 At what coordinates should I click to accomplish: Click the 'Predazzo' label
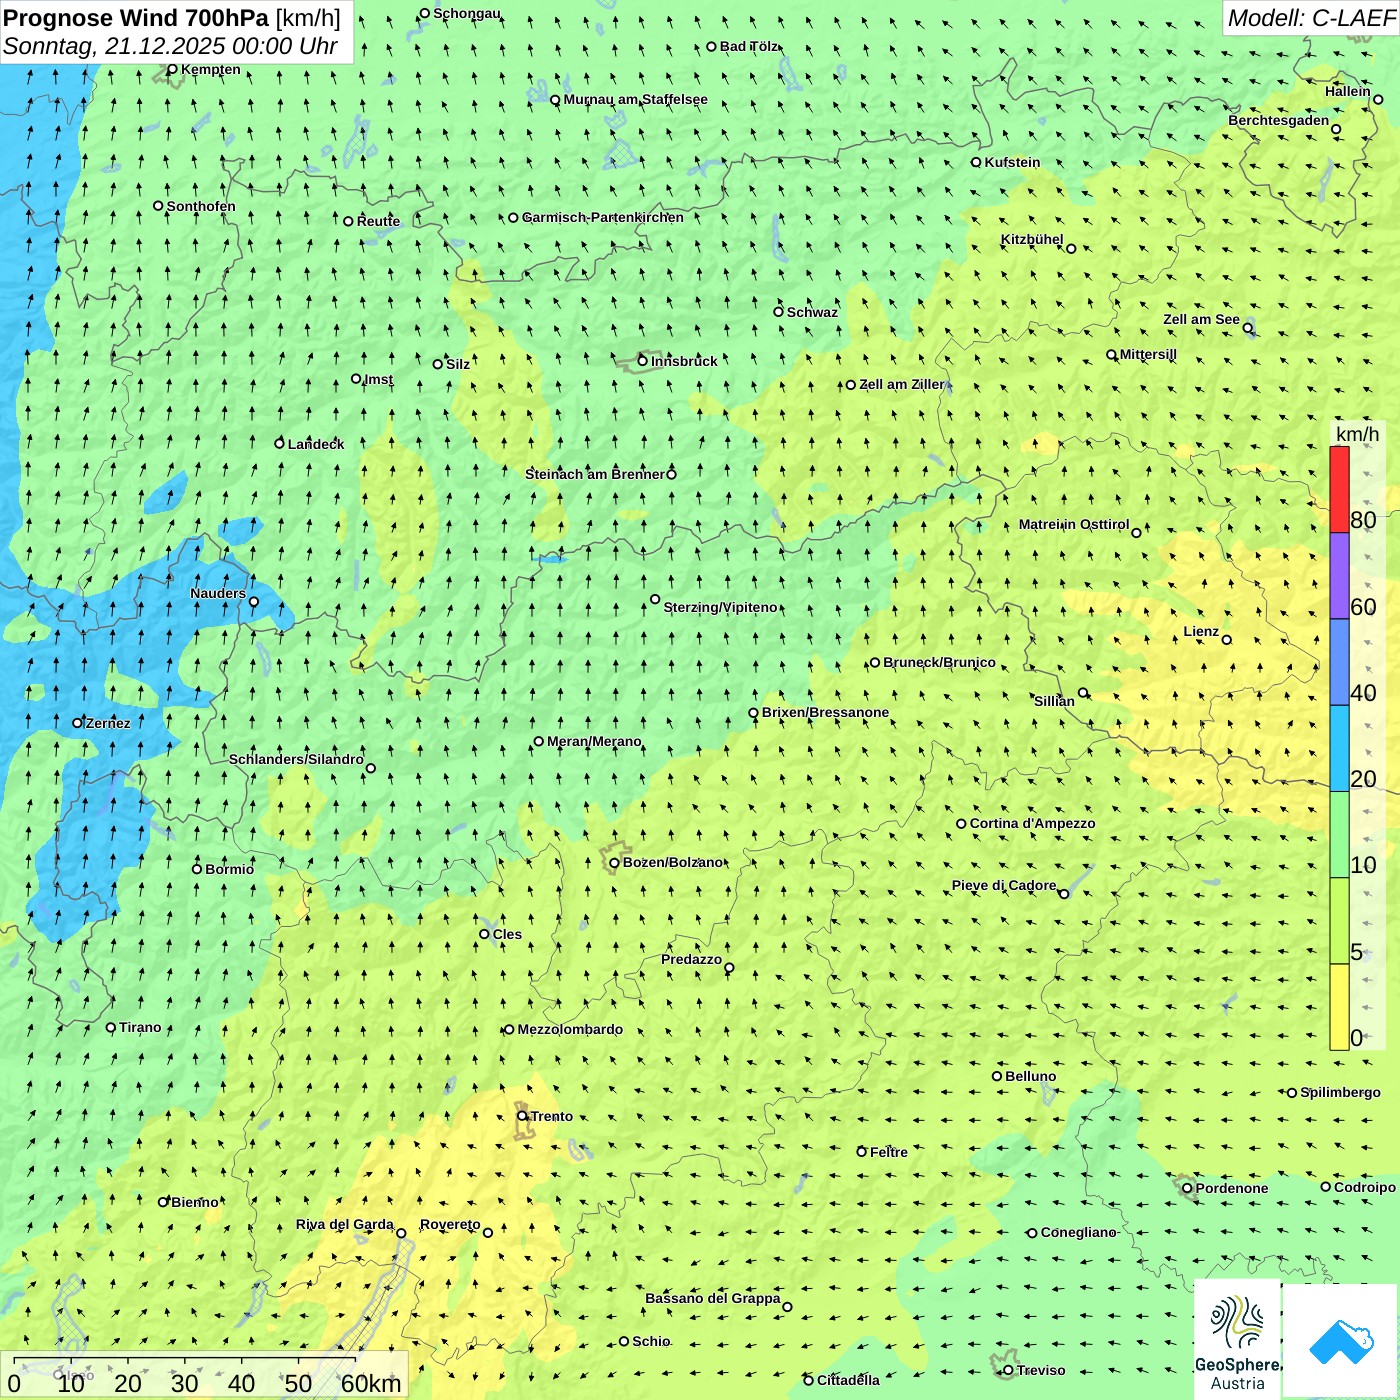[691, 959]
